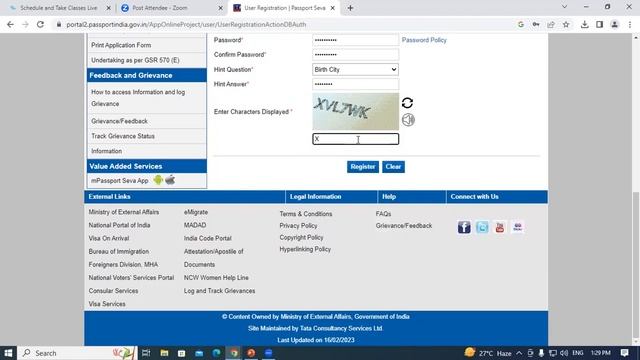Show hidden system tray icons

(x=519, y=353)
